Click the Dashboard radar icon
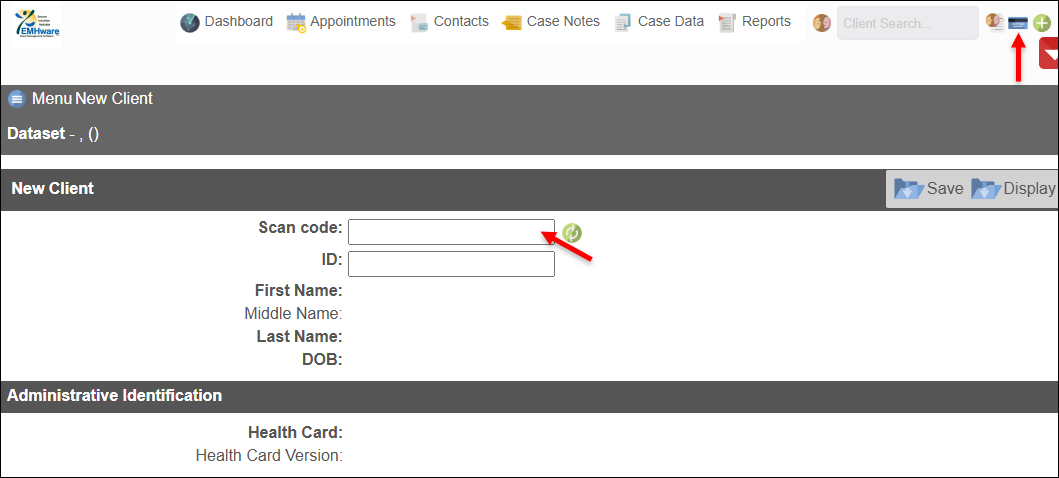The image size is (1059, 478). [x=190, y=22]
